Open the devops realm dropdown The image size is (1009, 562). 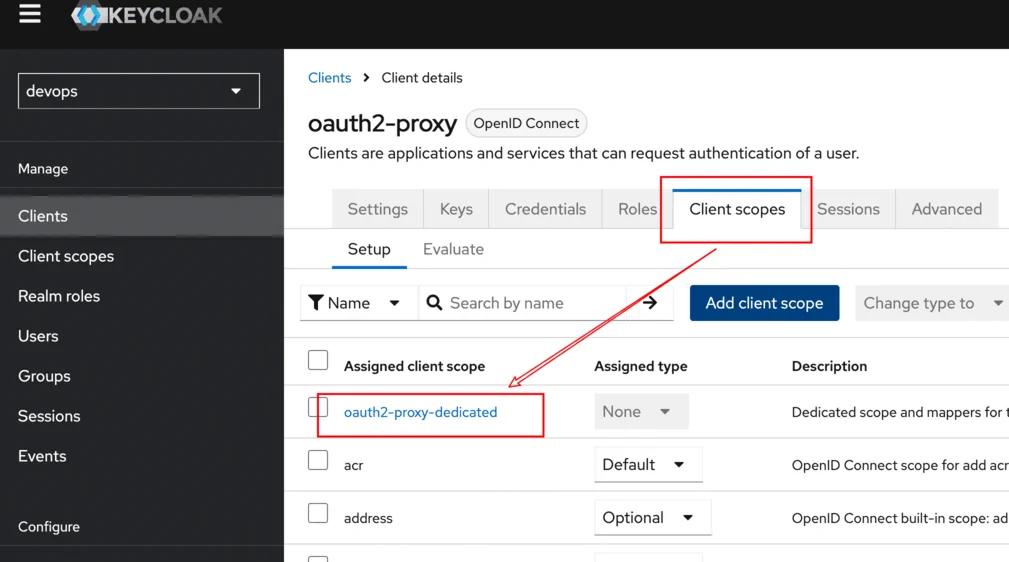click(x=139, y=91)
